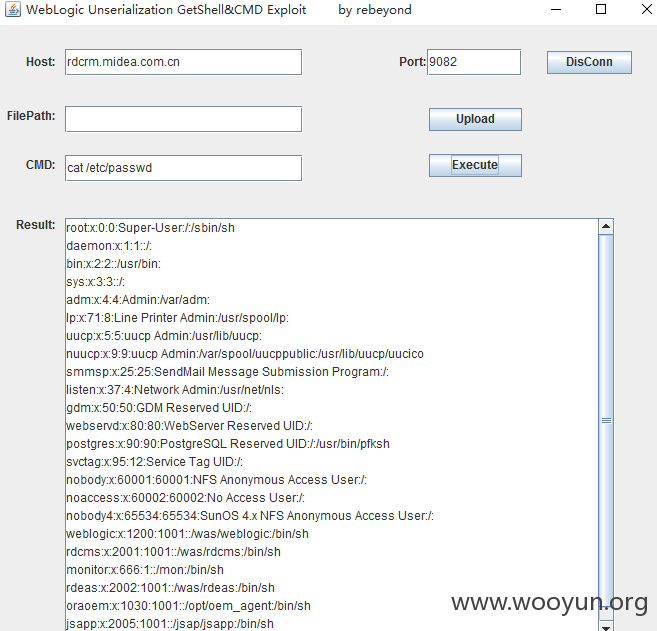The height and width of the screenshot is (631, 657).
Task: Click the FilePath: label
Action: [x=31, y=116]
